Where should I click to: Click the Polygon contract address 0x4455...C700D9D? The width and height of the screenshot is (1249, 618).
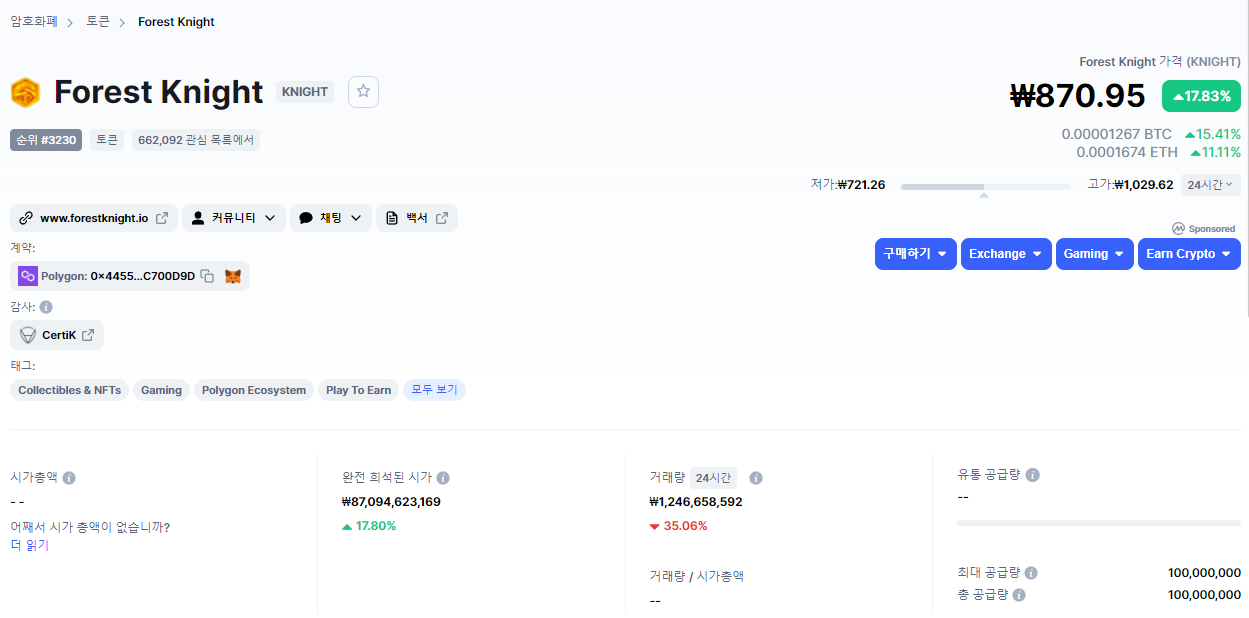(143, 276)
